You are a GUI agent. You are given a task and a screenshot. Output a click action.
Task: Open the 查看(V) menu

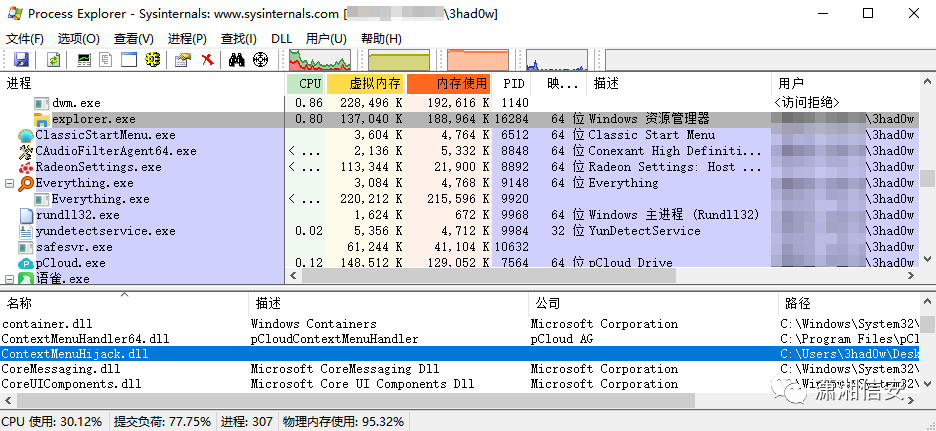click(x=134, y=39)
